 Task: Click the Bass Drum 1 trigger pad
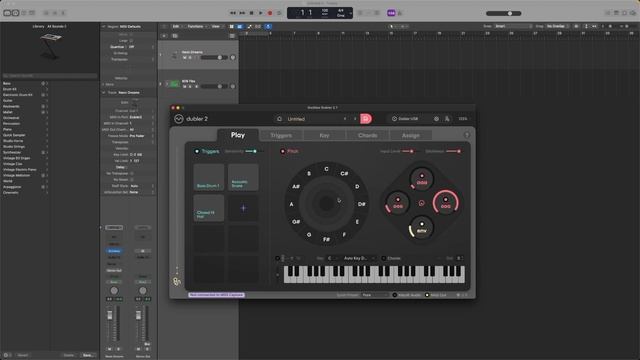click(209, 177)
